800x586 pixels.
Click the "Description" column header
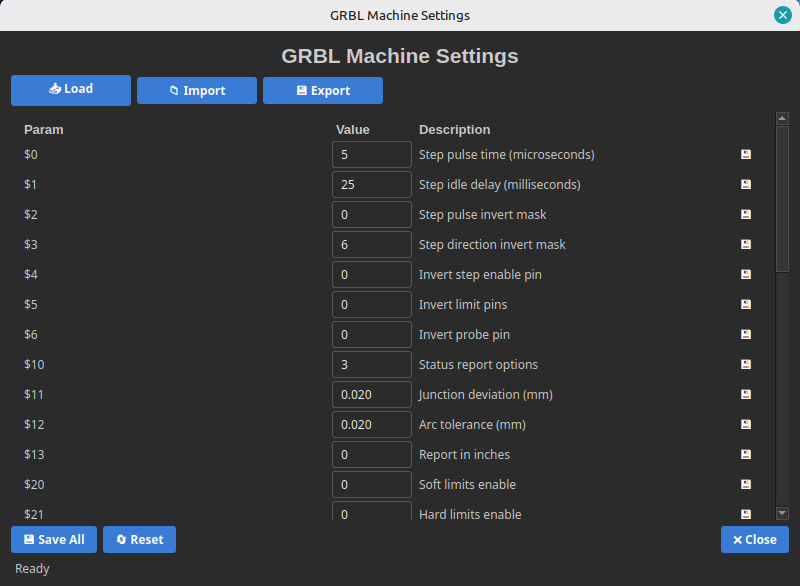coord(455,130)
